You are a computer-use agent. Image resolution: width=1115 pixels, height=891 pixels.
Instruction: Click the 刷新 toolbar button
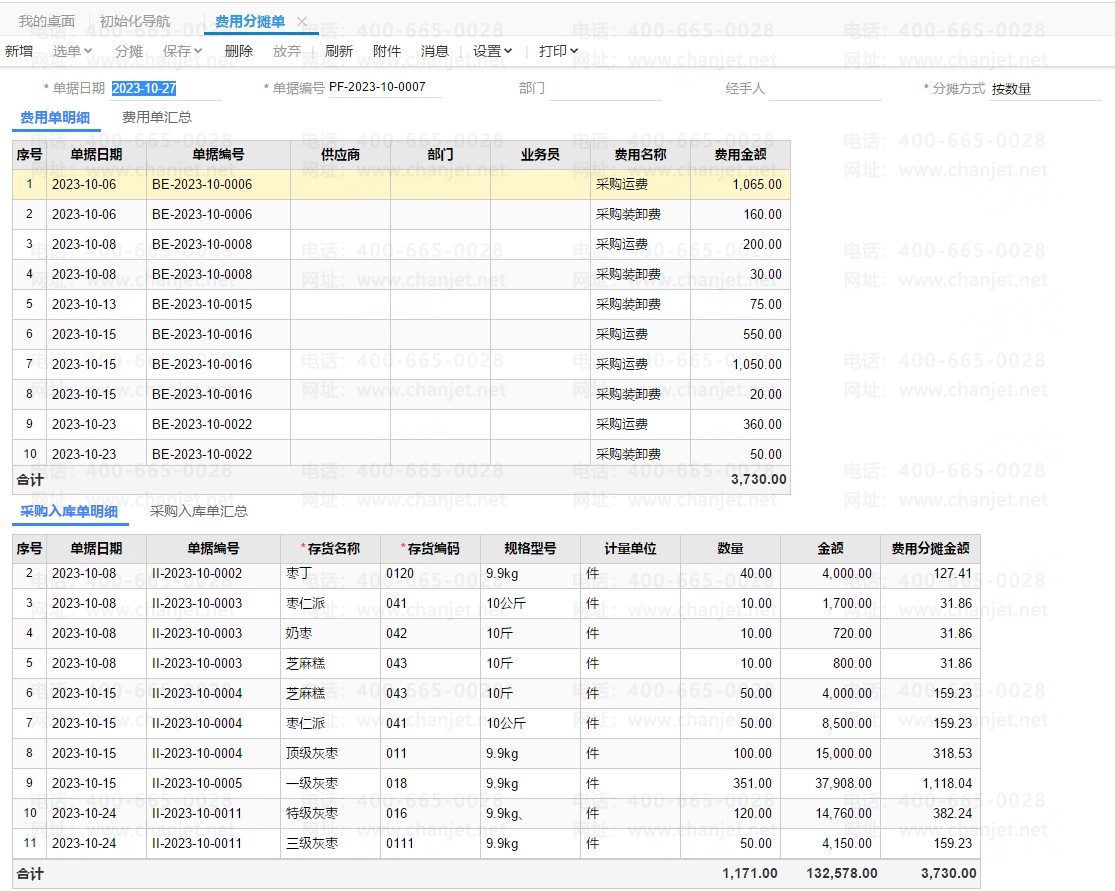(339, 51)
